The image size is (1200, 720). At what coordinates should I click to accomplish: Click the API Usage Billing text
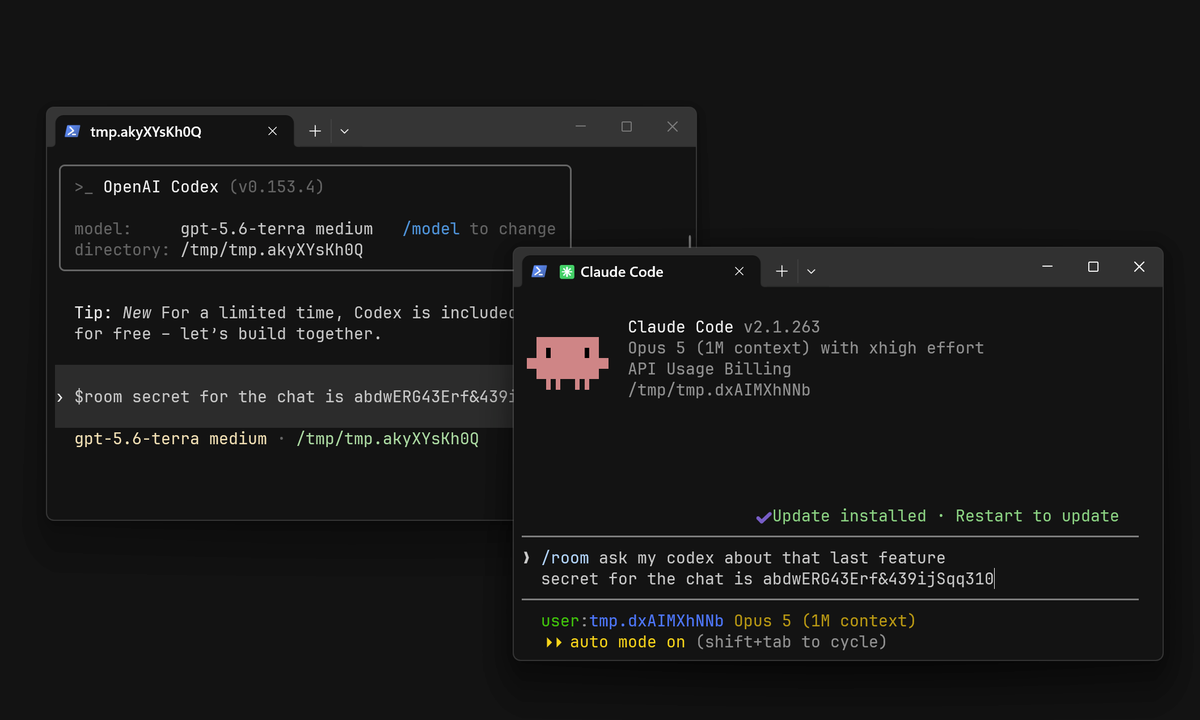pos(710,369)
